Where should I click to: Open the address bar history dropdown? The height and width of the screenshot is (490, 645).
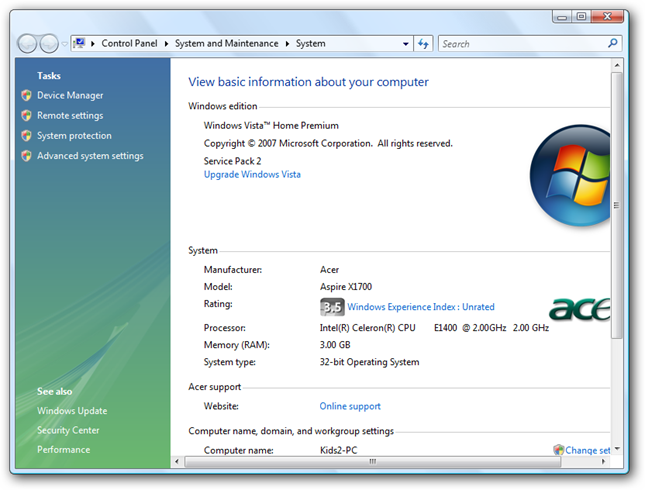[406, 44]
